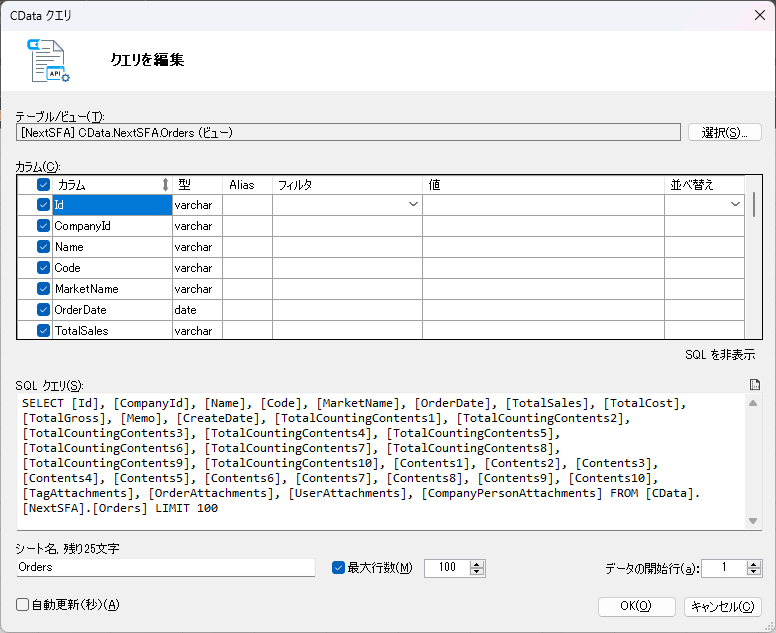Click the フィルタ column header

[x=347, y=185]
